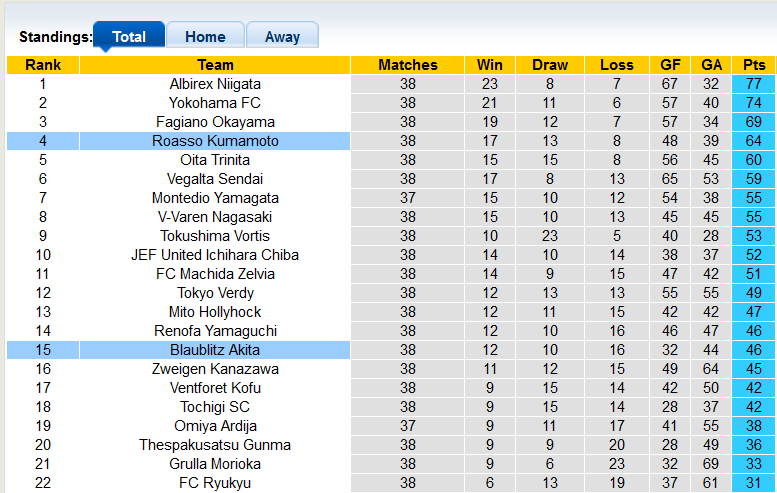Select the highlighted Roasso Kumamoto row
The image size is (777, 493).
point(215,141)
